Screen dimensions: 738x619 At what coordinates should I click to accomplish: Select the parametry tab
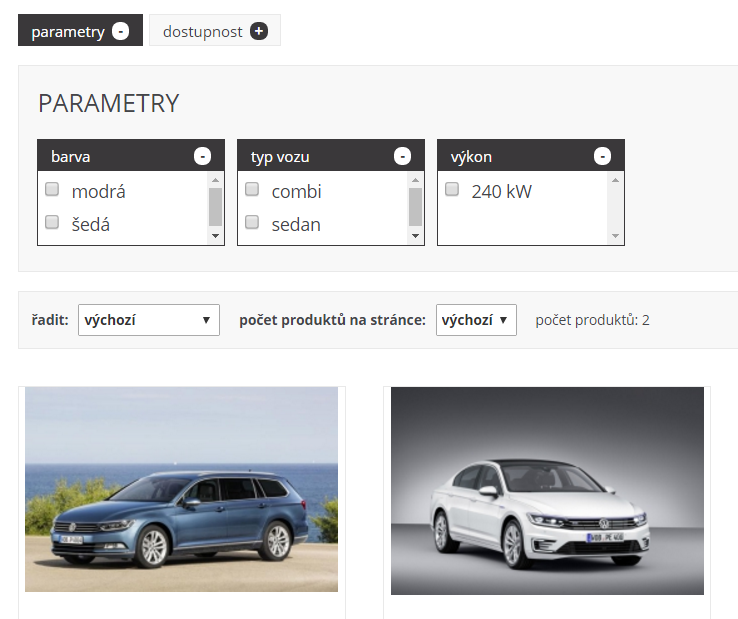pyautogui.click(x=67, y=31)
